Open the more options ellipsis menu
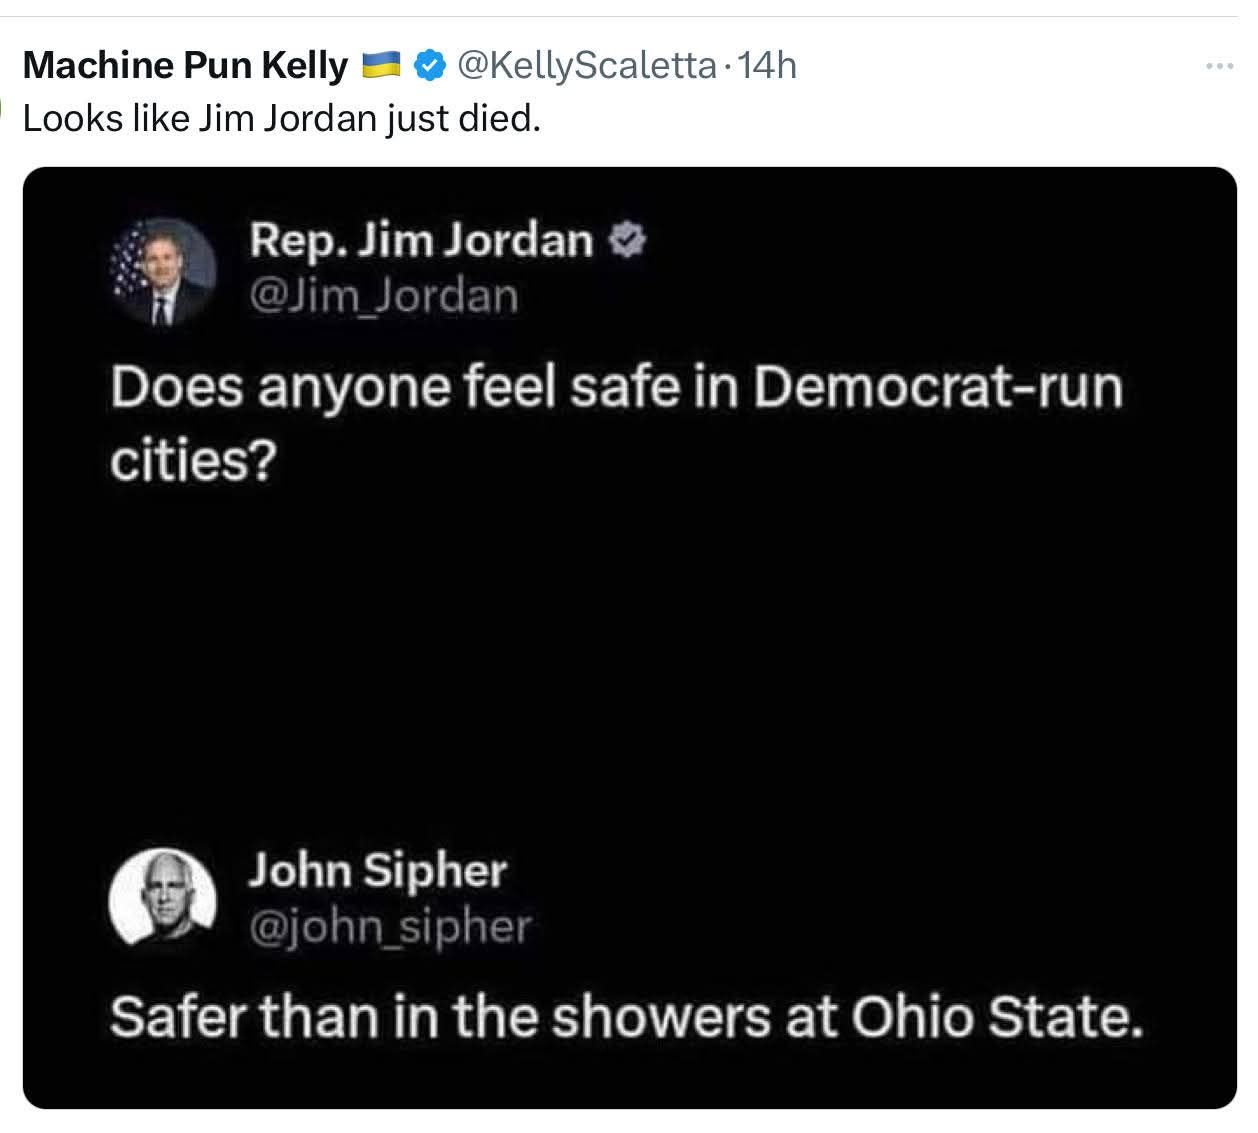The image size is (1258, 1133). tap(1219, 67)
